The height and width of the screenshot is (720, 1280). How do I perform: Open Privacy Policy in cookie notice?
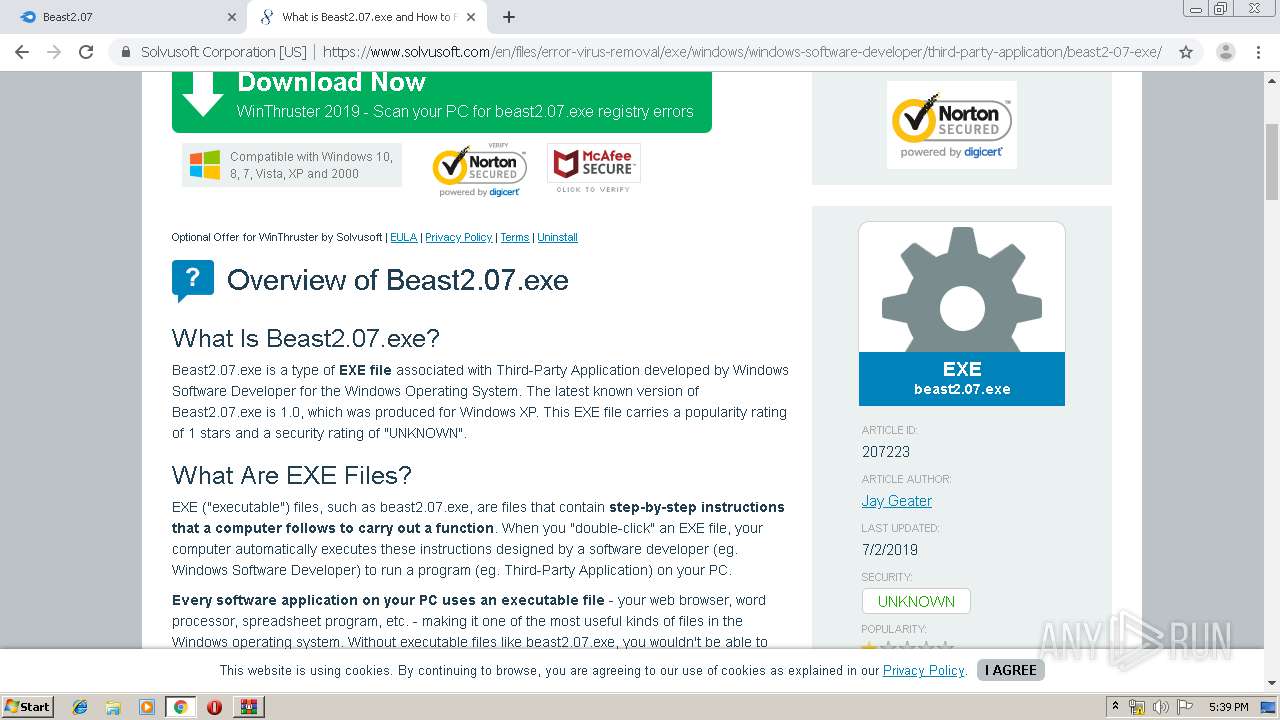pyautogui.click(x=923, y=670)
